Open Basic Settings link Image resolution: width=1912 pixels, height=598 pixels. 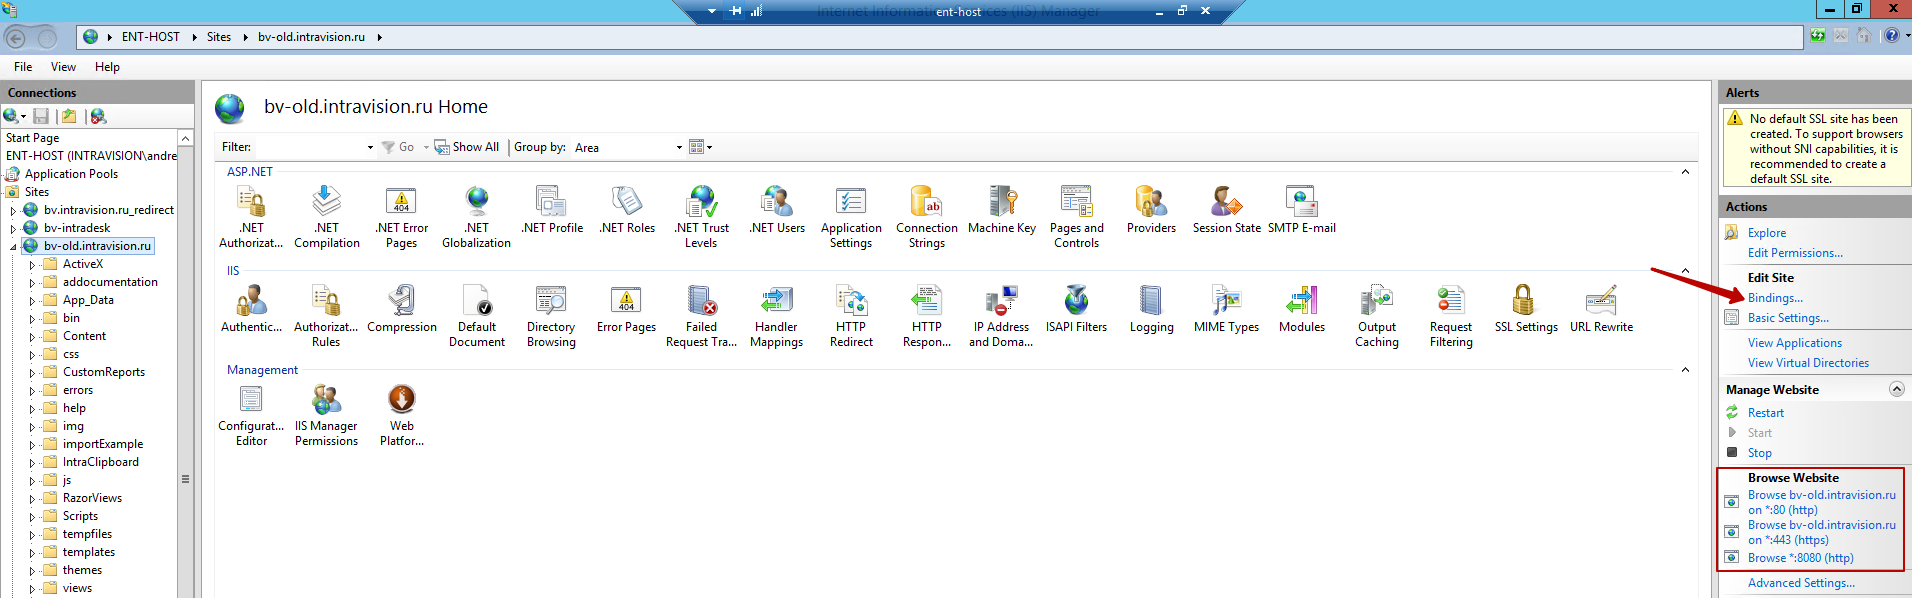click(x=1788, y=318)
